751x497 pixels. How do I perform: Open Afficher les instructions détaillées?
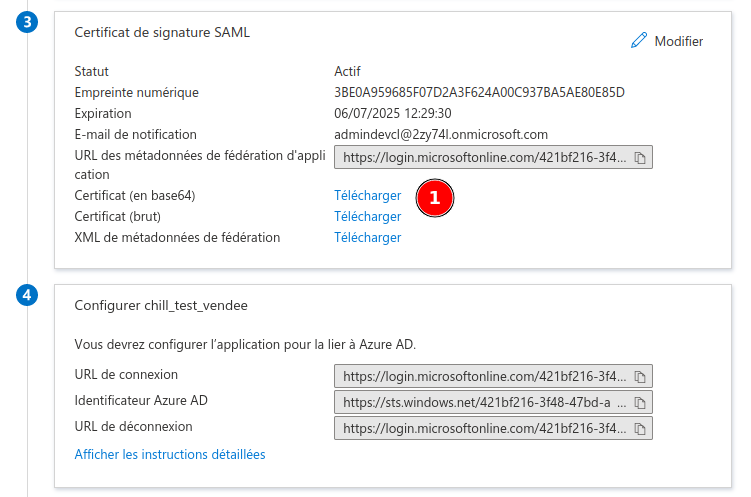170,454
